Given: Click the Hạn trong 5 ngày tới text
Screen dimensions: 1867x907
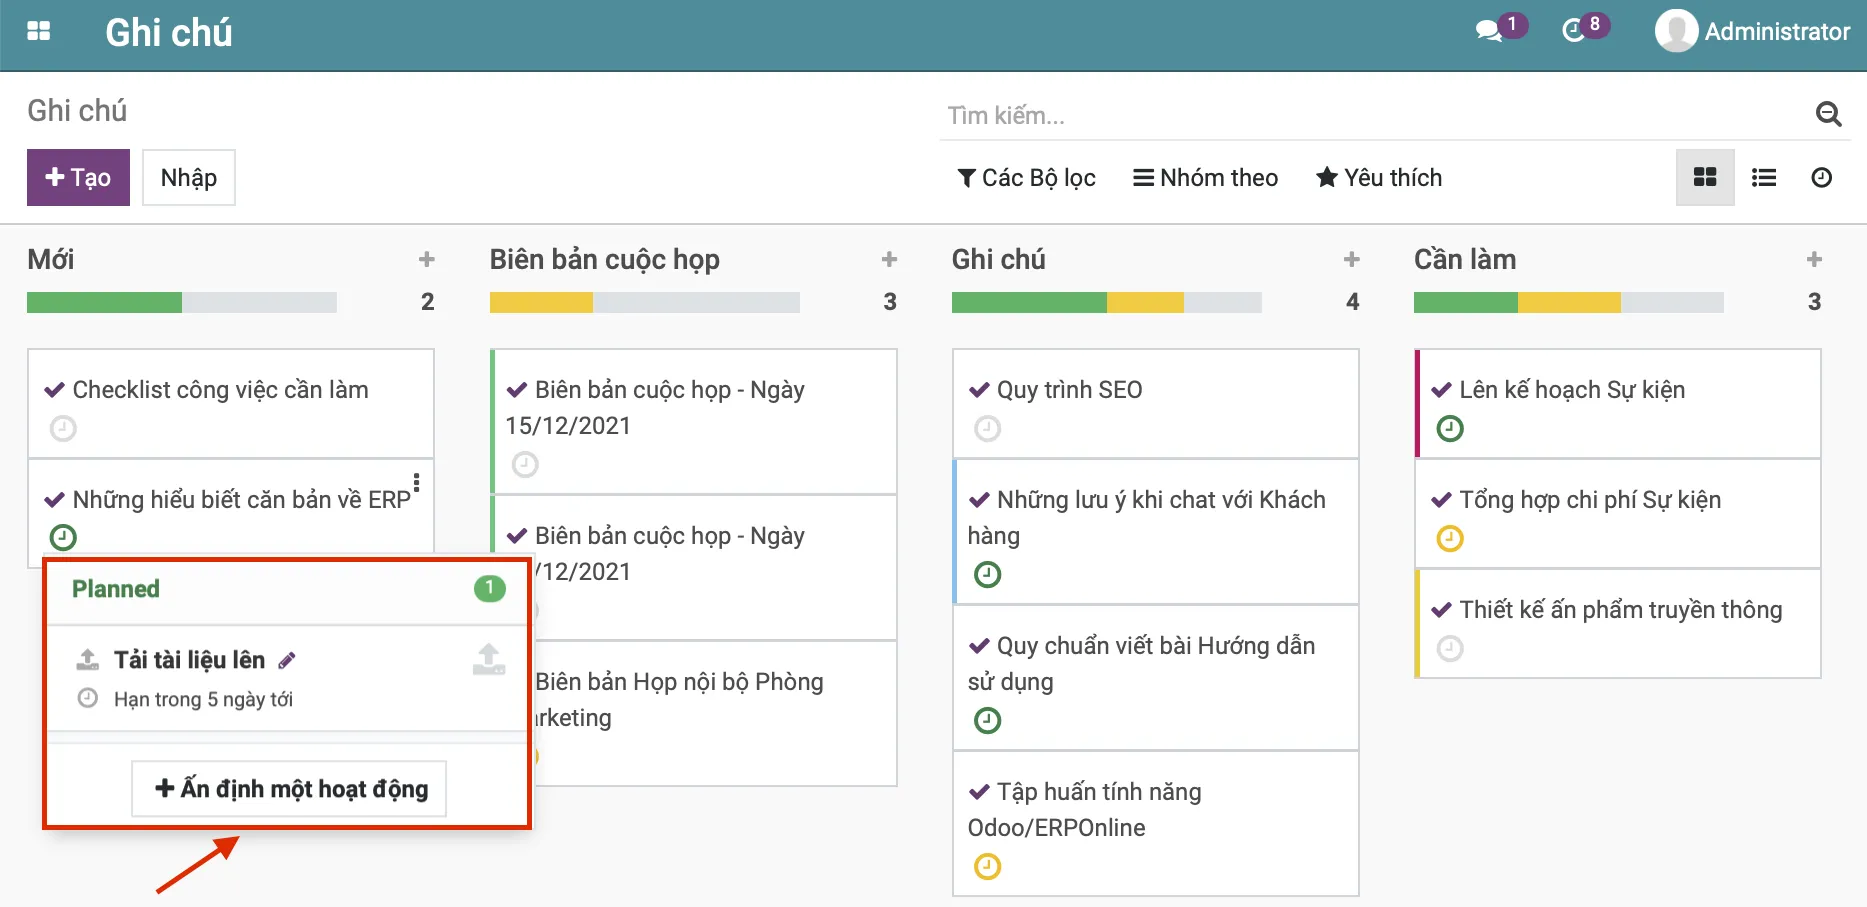Looking at the screenshot, I should click(203, 699).
